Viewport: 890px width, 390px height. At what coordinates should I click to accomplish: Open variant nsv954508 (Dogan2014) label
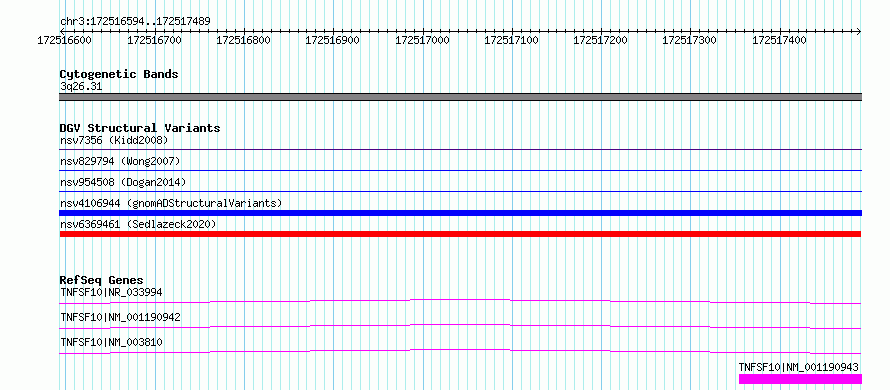point(123,182)
